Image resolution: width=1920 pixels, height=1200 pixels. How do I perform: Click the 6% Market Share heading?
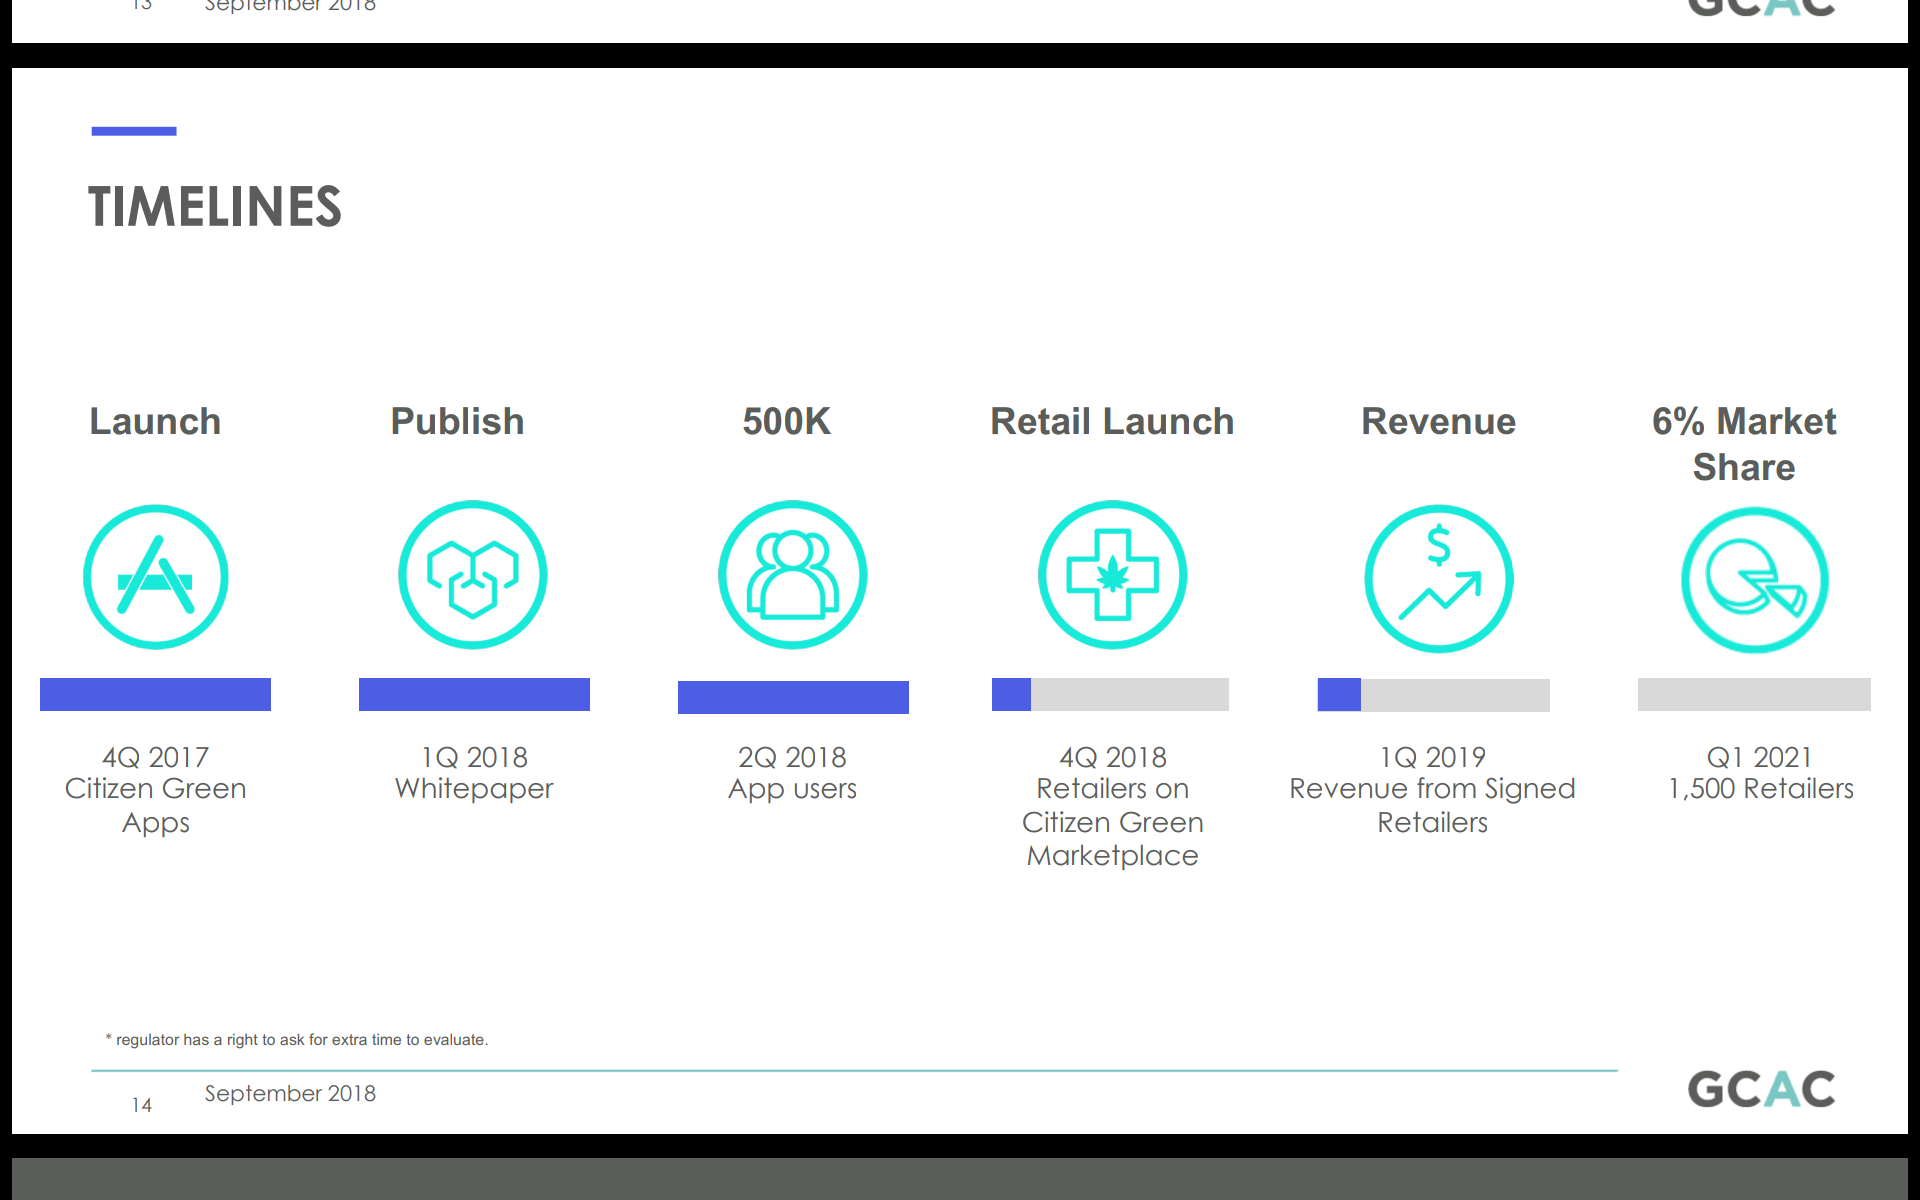tap(1744, 444)
